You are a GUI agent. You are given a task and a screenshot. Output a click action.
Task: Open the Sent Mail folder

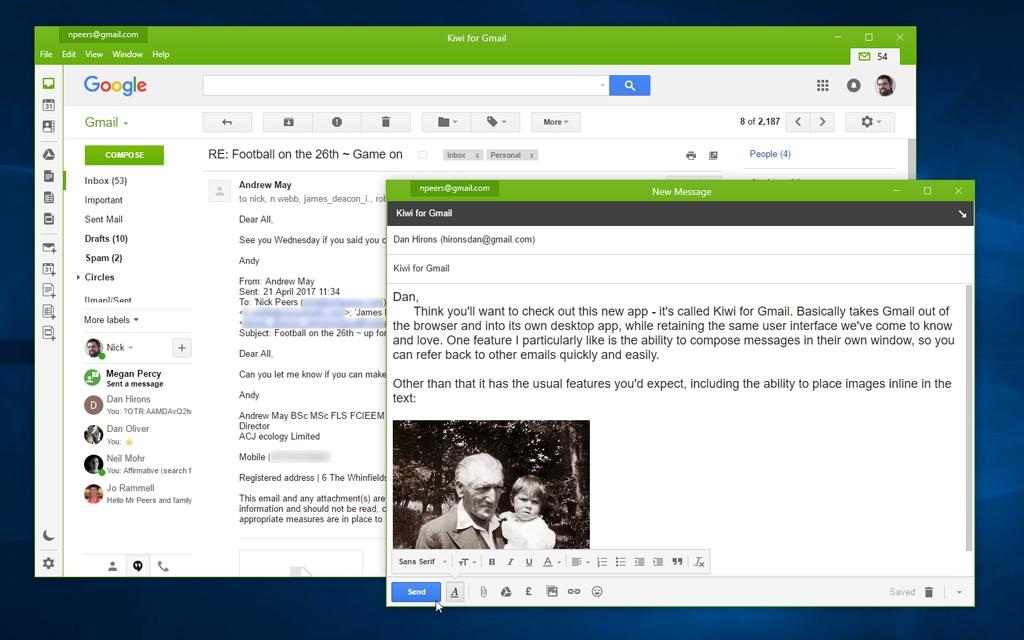click(x=103, y=219)
